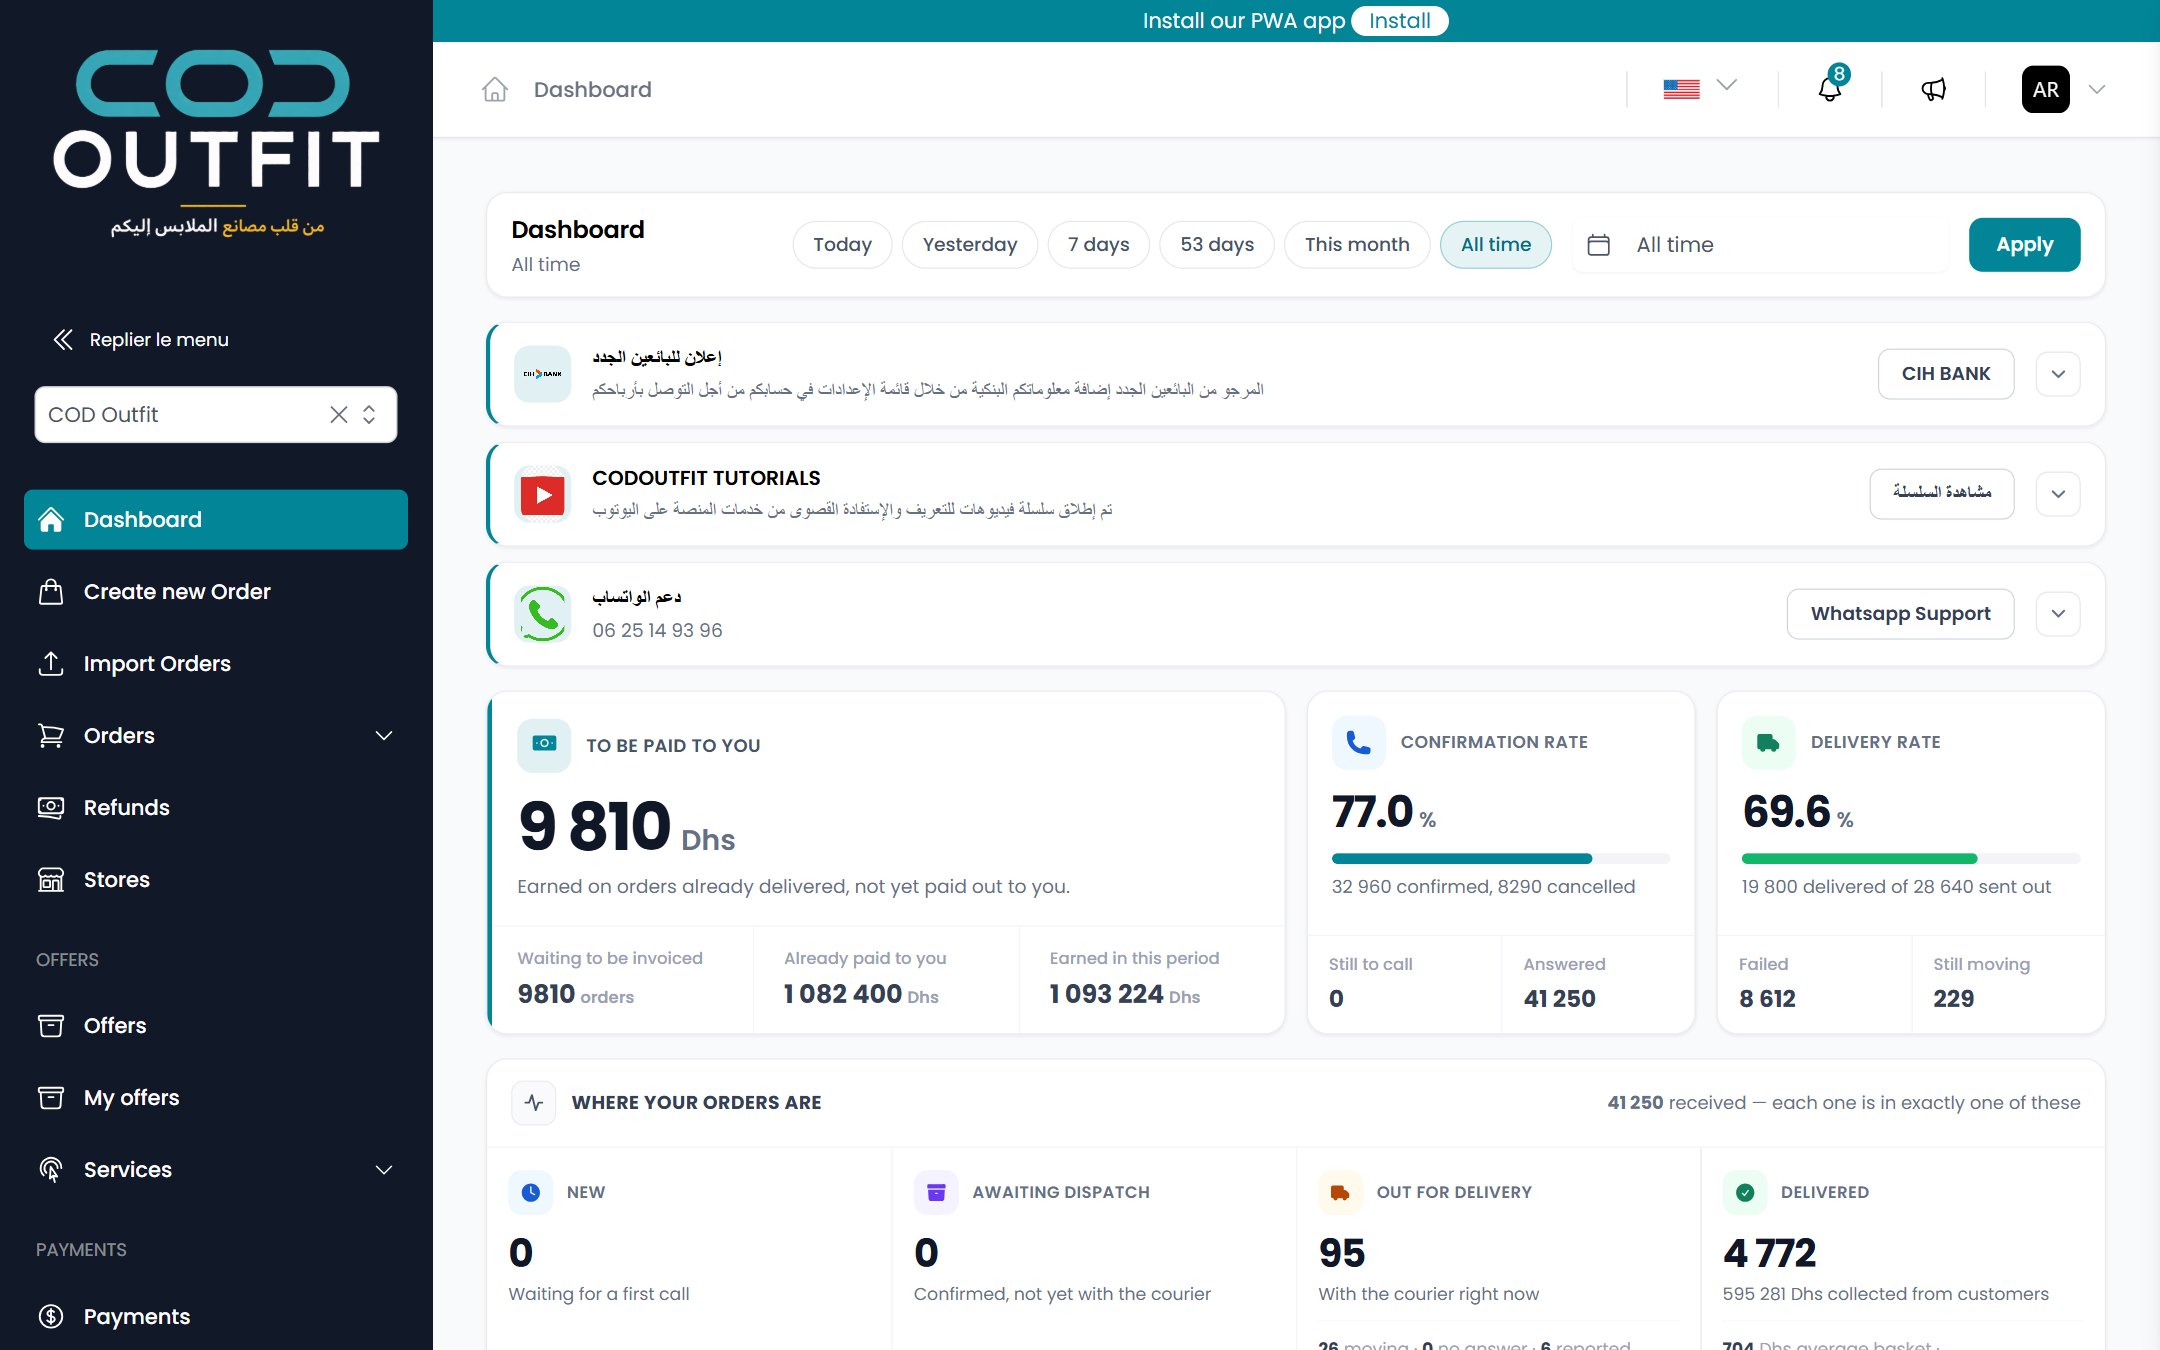Open the Offers page
Screen dimensions: 2160x1350
(216, 1026)
